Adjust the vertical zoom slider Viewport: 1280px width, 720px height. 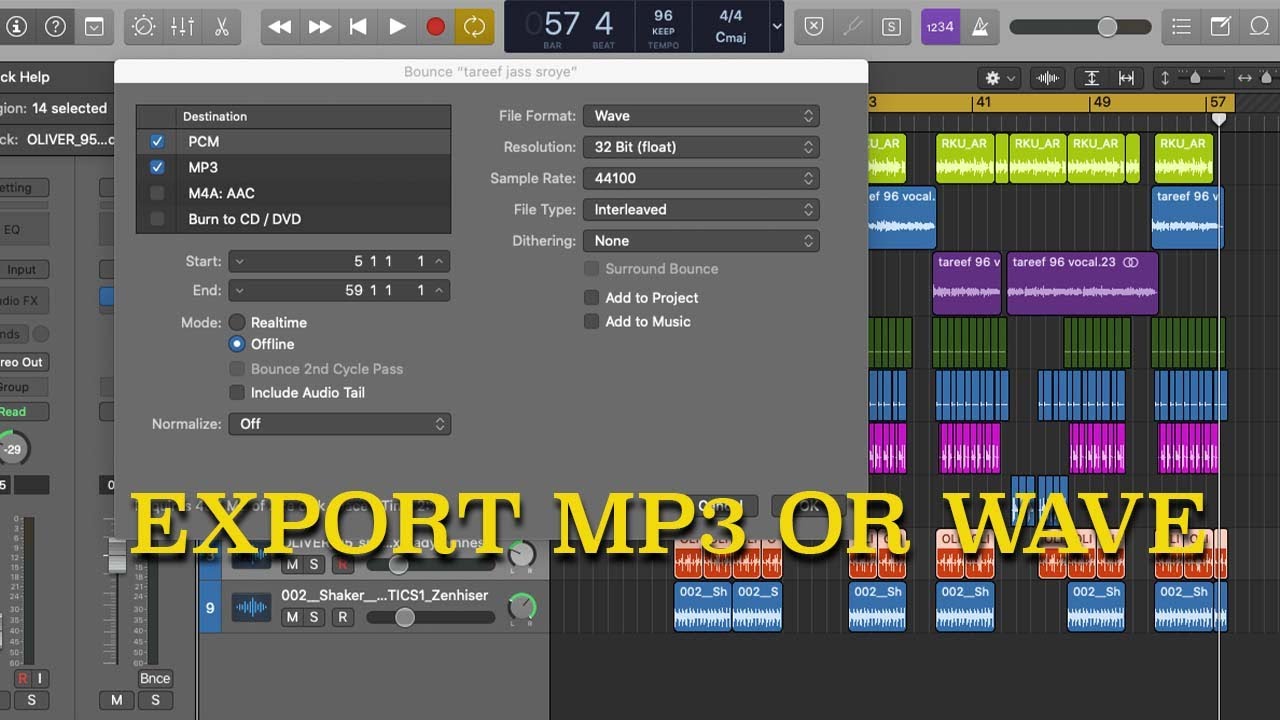tap(1195, 77)
